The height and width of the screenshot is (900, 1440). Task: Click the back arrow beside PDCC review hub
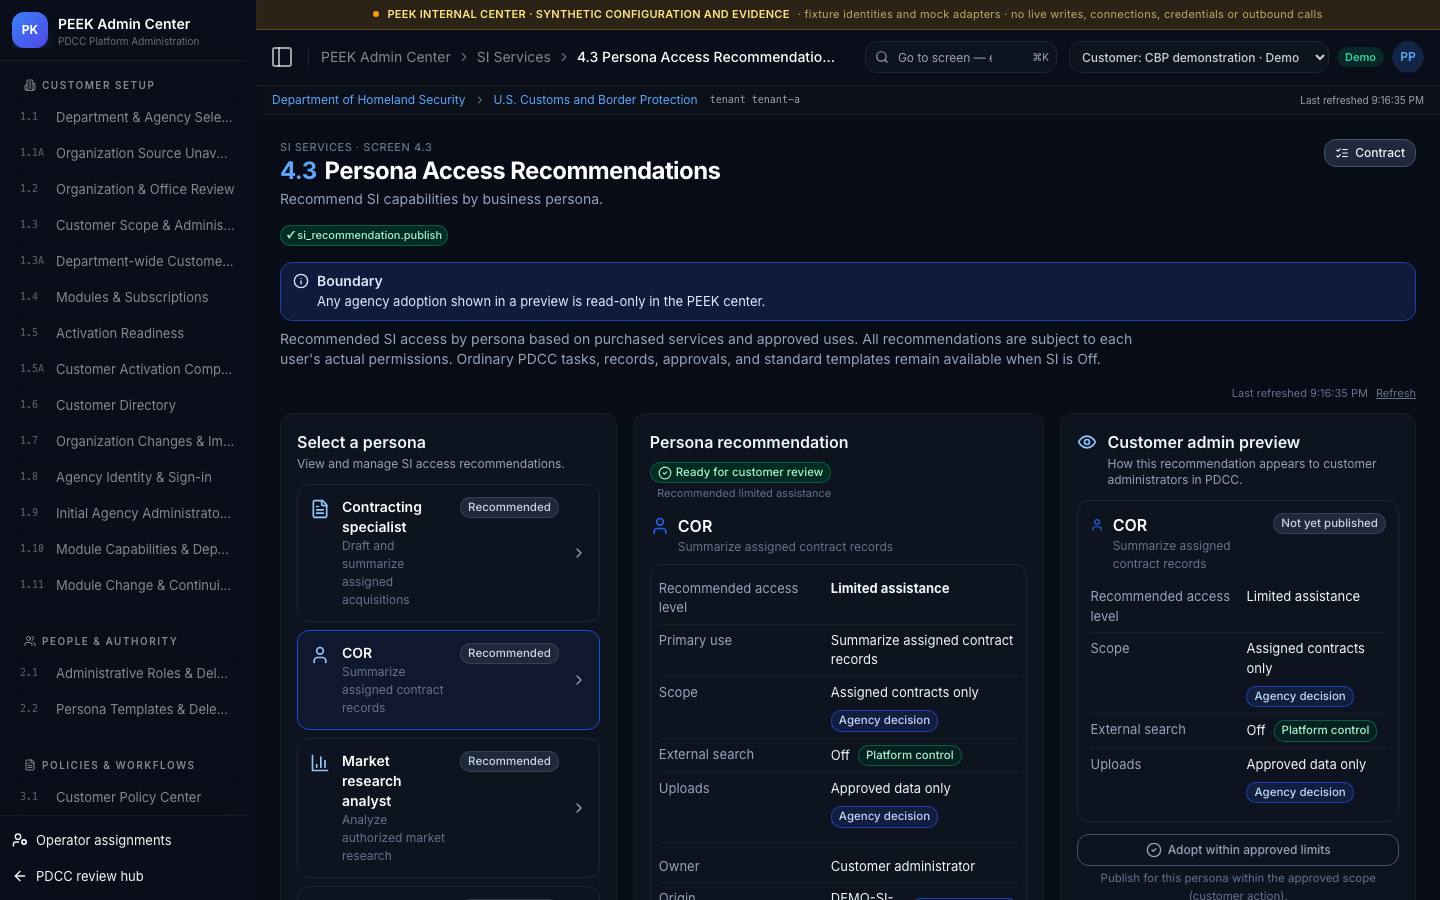(20, 876)
